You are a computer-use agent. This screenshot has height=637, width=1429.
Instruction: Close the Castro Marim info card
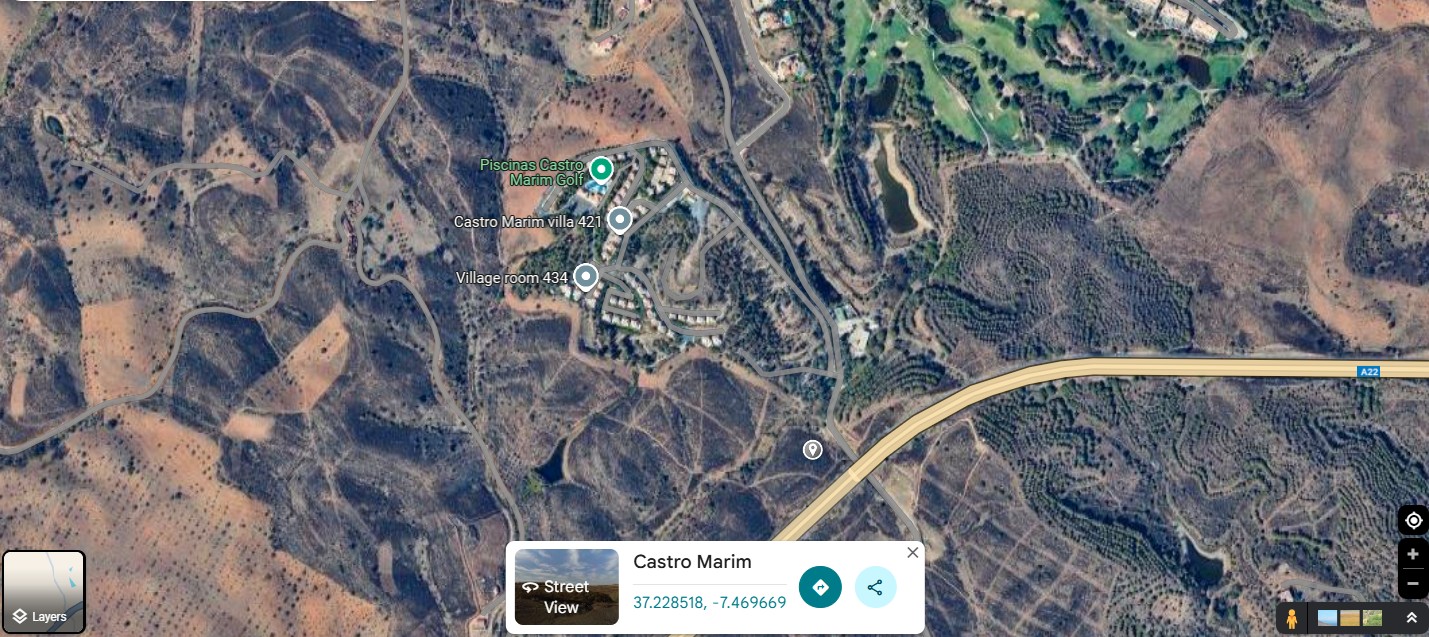pyautogui.click(x=912, y=553)
